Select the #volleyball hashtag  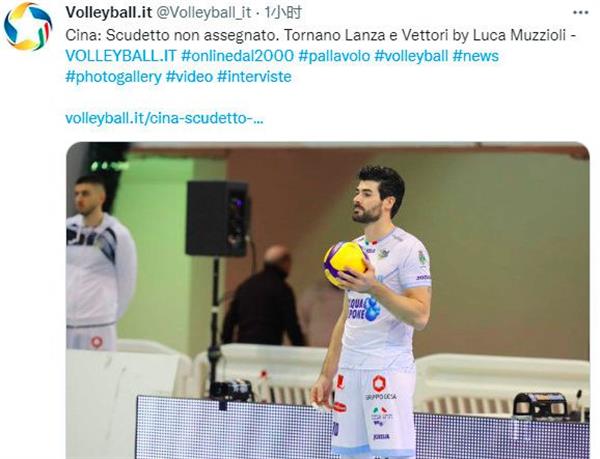[x=411, y=56]
